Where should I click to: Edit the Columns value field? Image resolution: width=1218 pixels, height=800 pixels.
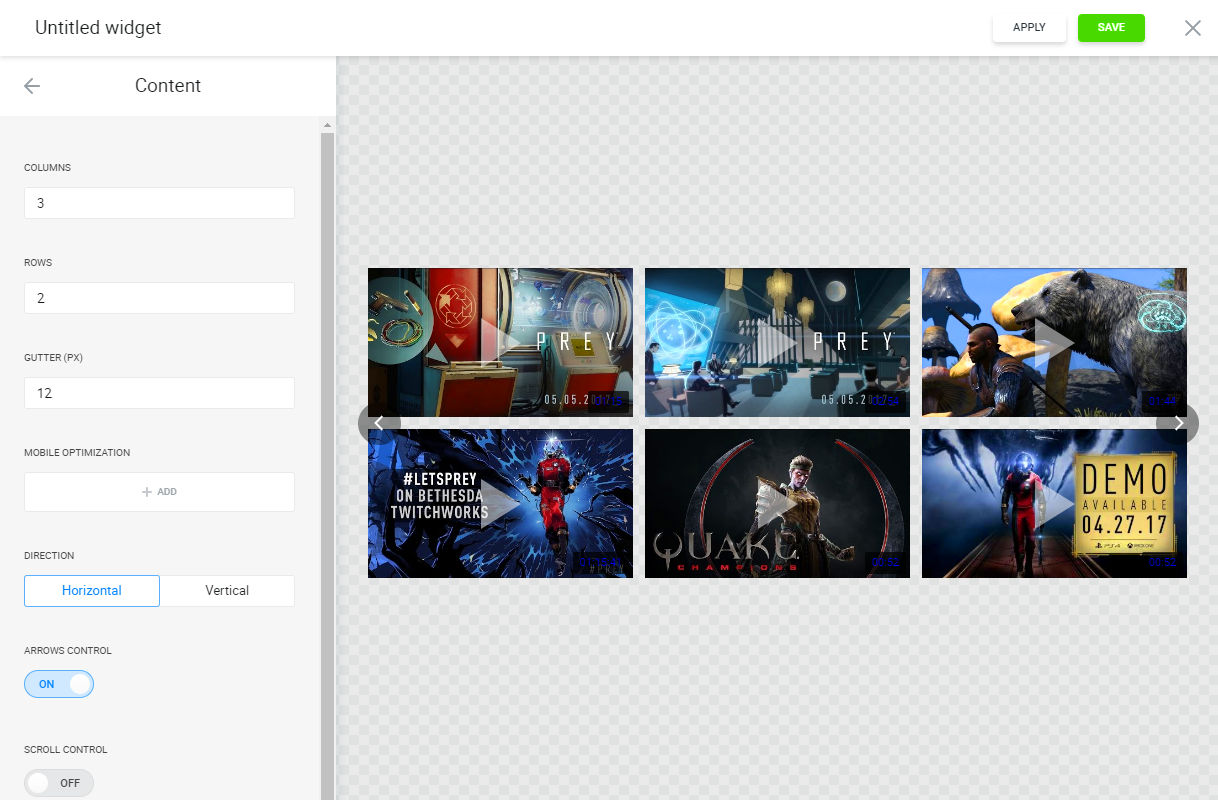[159, 203]
